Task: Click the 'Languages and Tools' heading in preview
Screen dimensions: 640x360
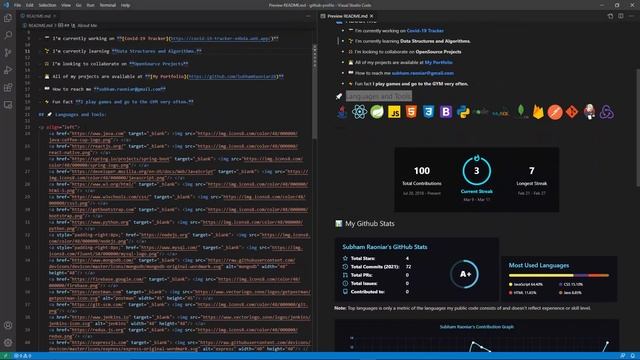Action: (379, 96)
